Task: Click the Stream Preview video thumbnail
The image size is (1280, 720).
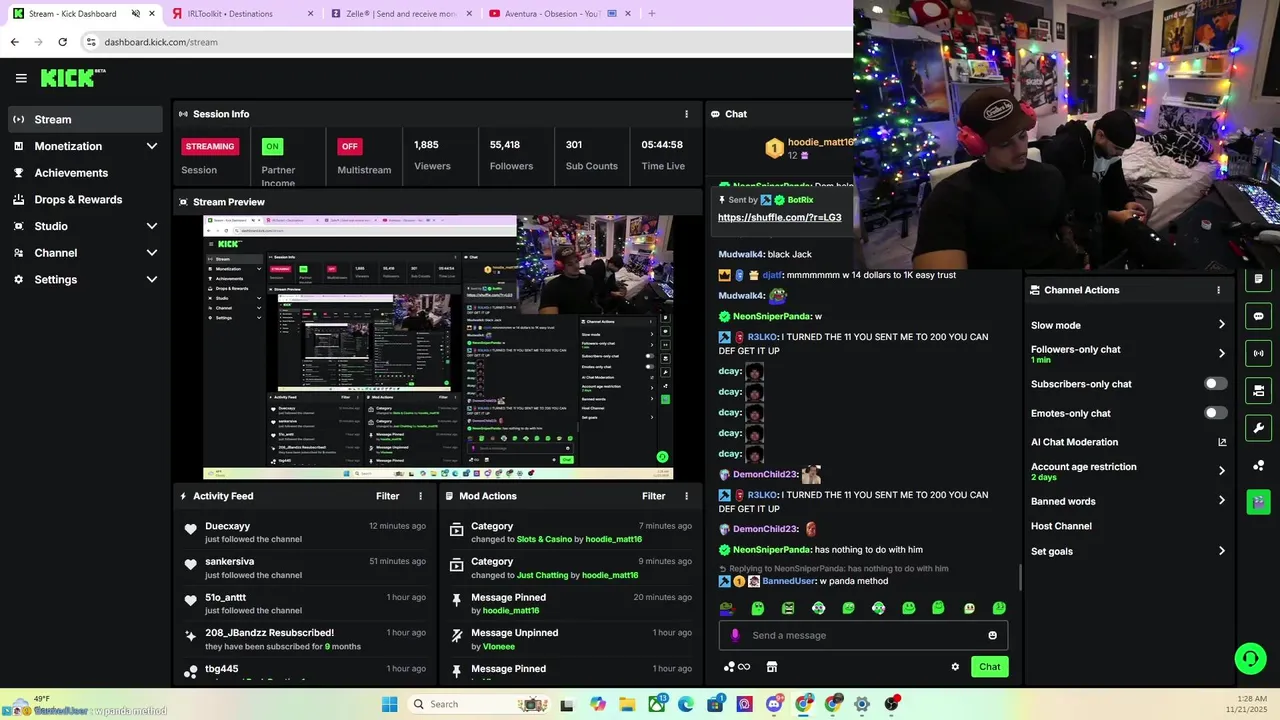Action: (438, 347)
